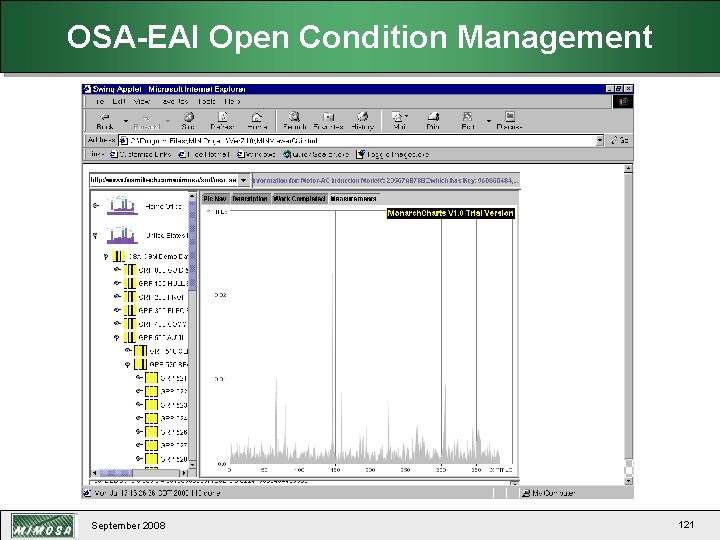
Task: Click the United States factory icon
Action: (122, 235)
